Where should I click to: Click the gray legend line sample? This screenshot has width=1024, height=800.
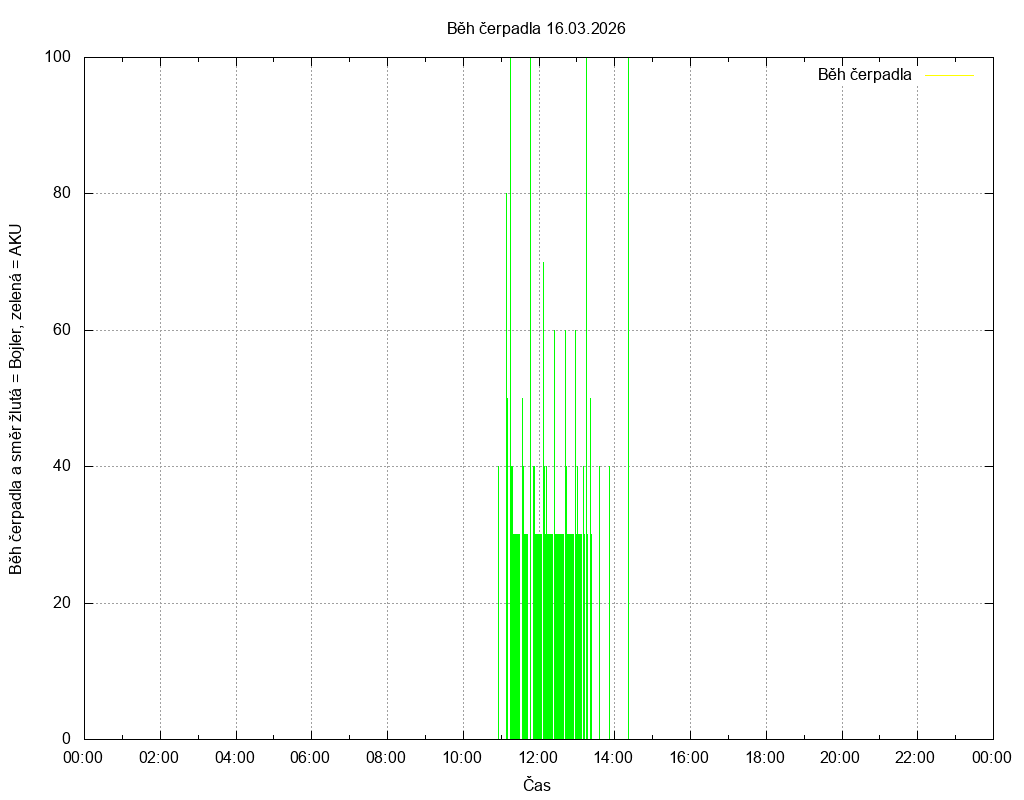(949, 75)
